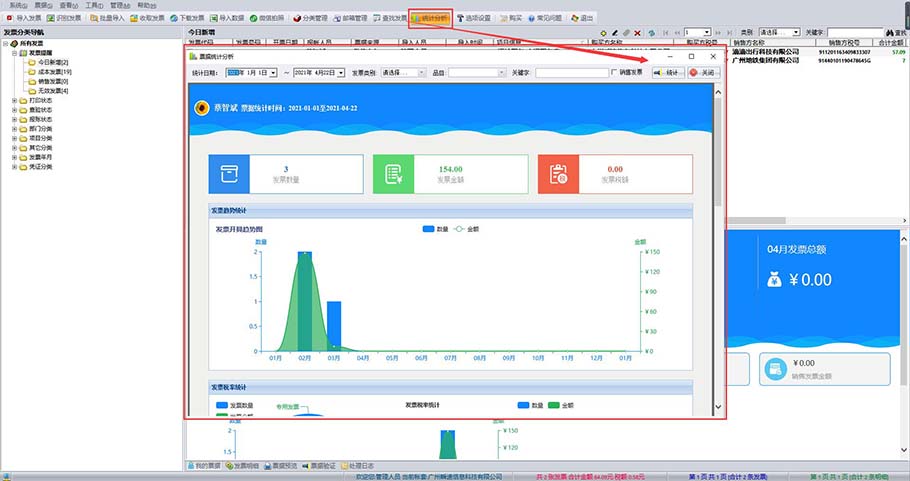Open the statistics end date dropdown

(x=341, y=73)
